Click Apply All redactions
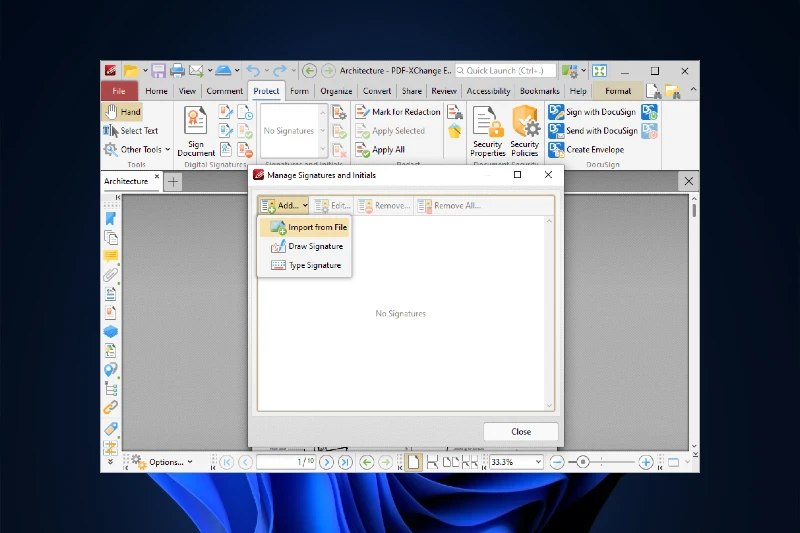800x533 pixels. tap(381, 150)
